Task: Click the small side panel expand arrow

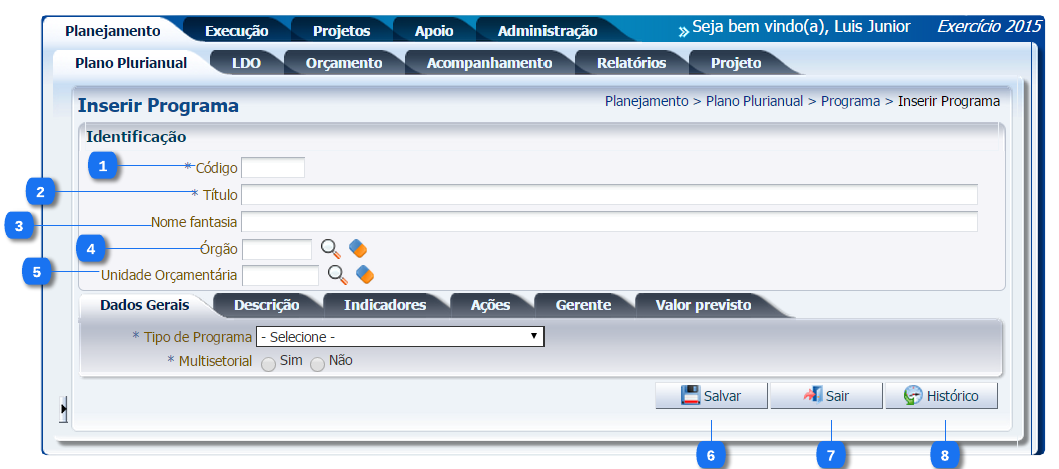Action: tap(64, 408)
